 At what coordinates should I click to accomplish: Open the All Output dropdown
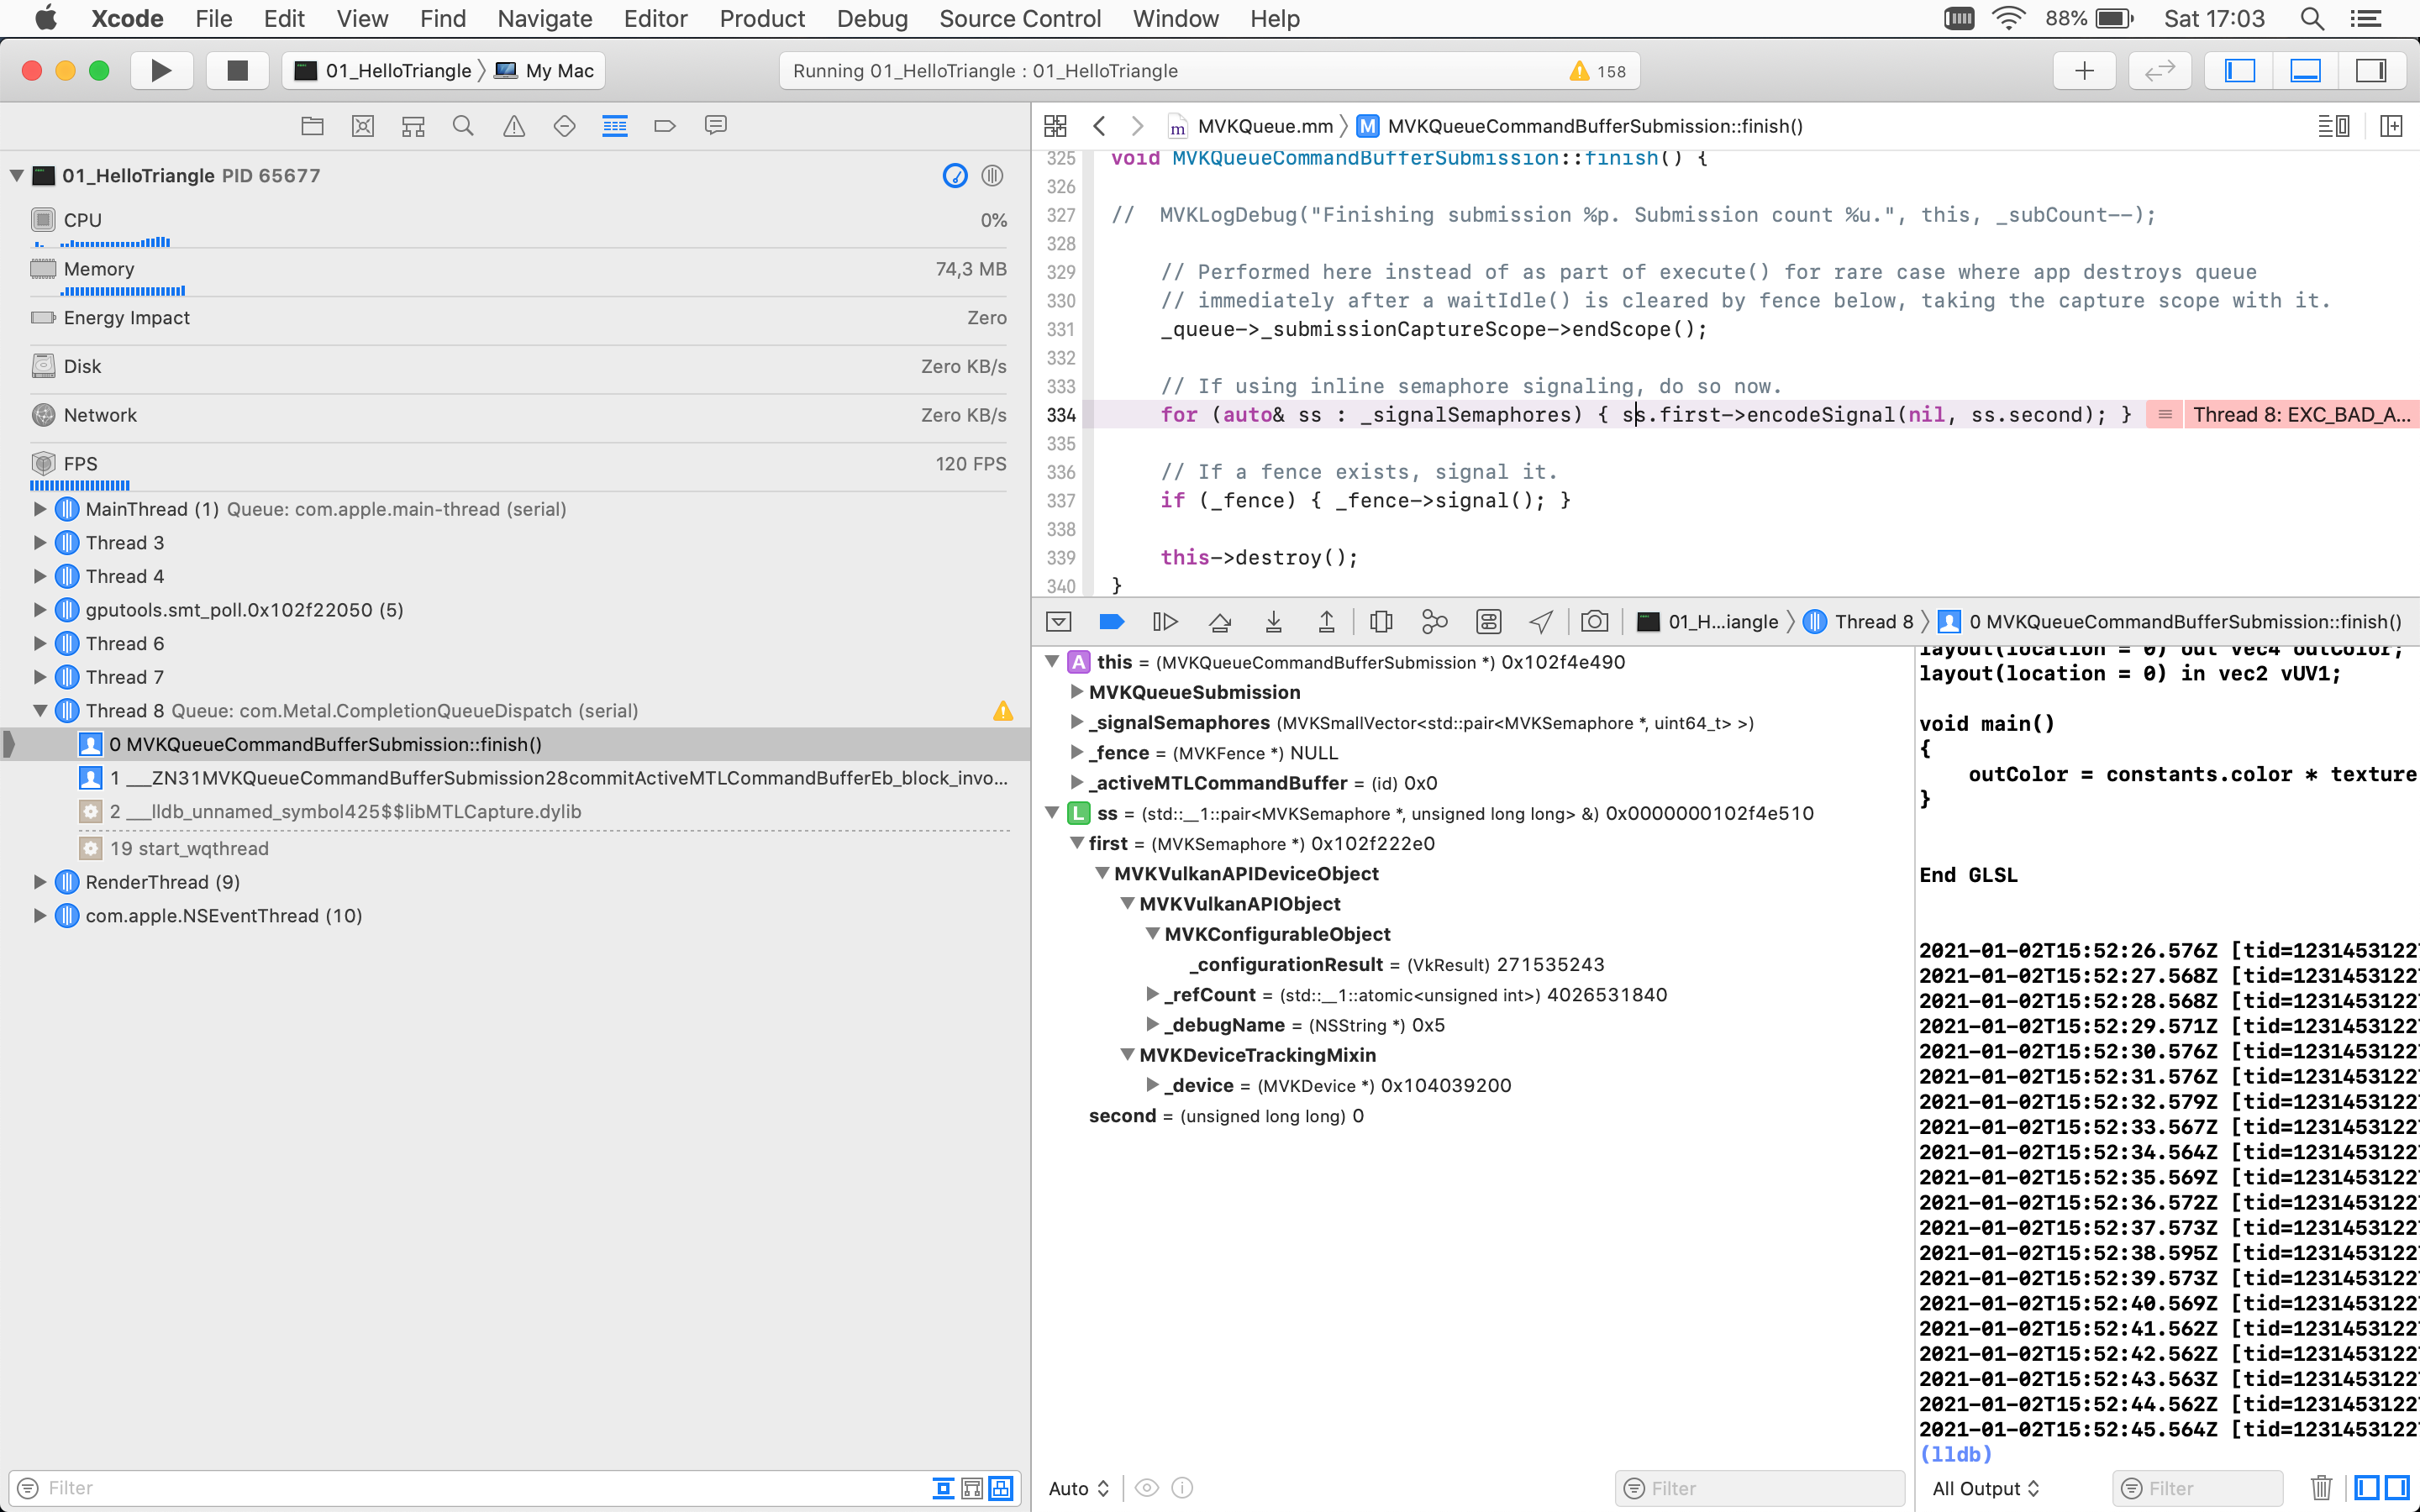[1985, 1488]
